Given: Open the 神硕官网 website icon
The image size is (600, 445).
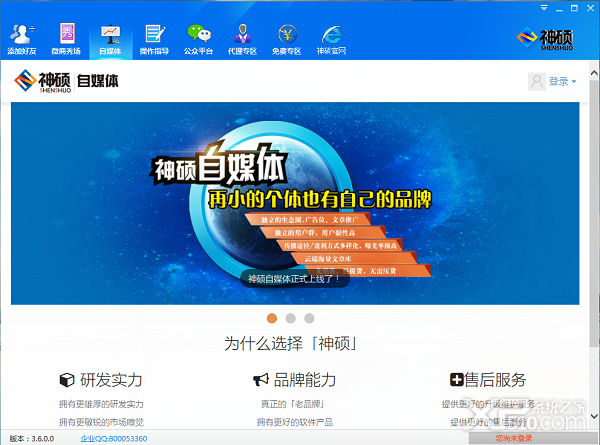Looking at the screenshot, I should tap(331, 39).
